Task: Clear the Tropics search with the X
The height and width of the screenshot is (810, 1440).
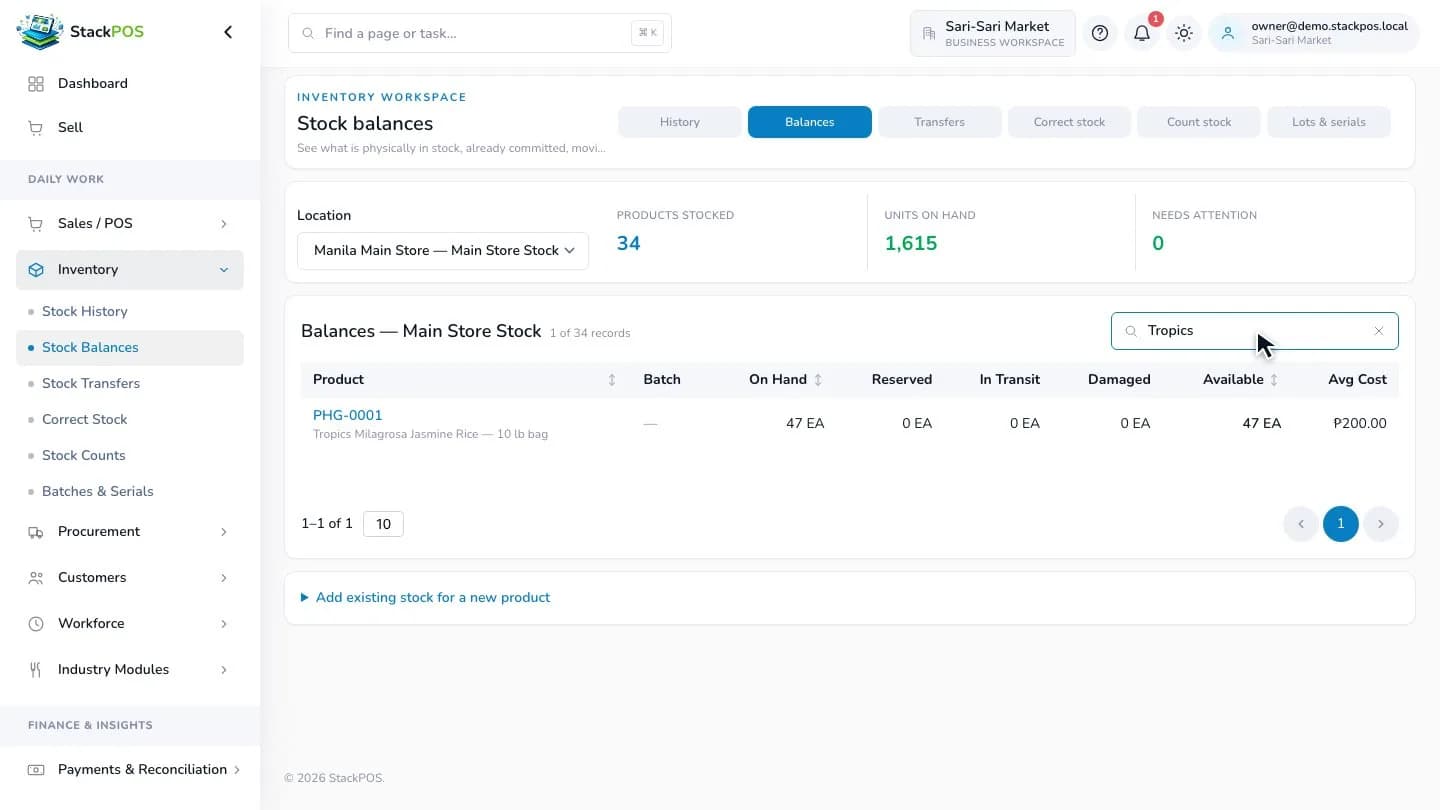Action: click(x=1379, y=331)
